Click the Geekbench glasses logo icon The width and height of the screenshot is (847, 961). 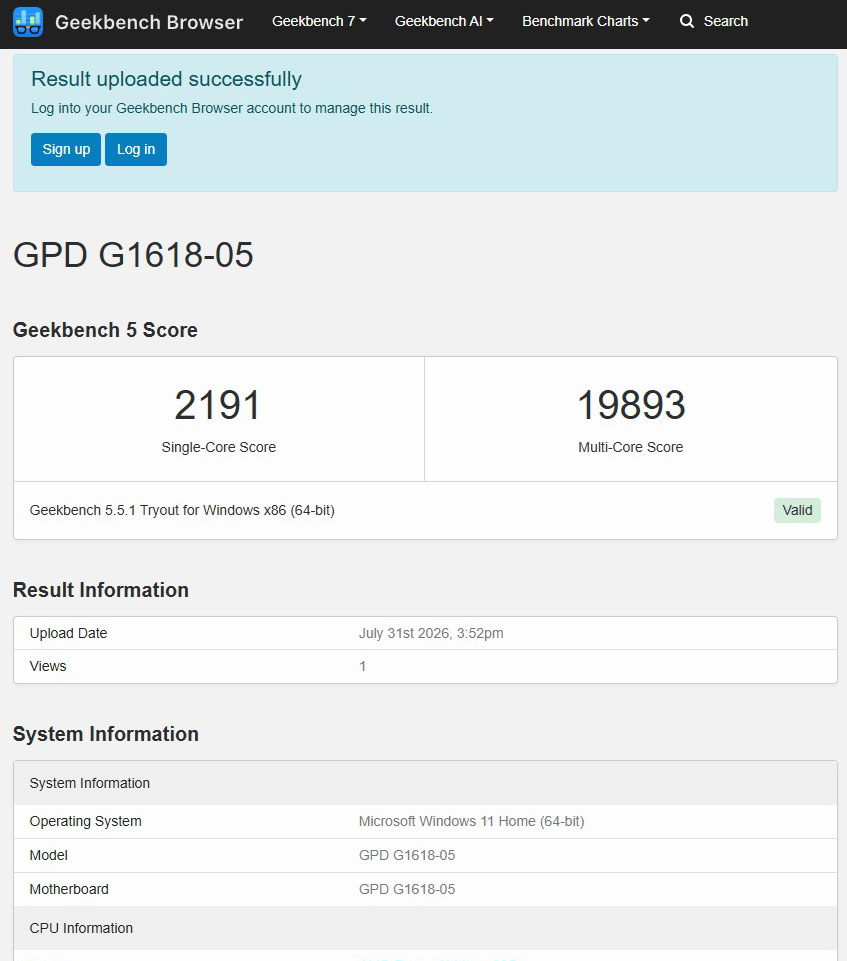coord(28,21)
